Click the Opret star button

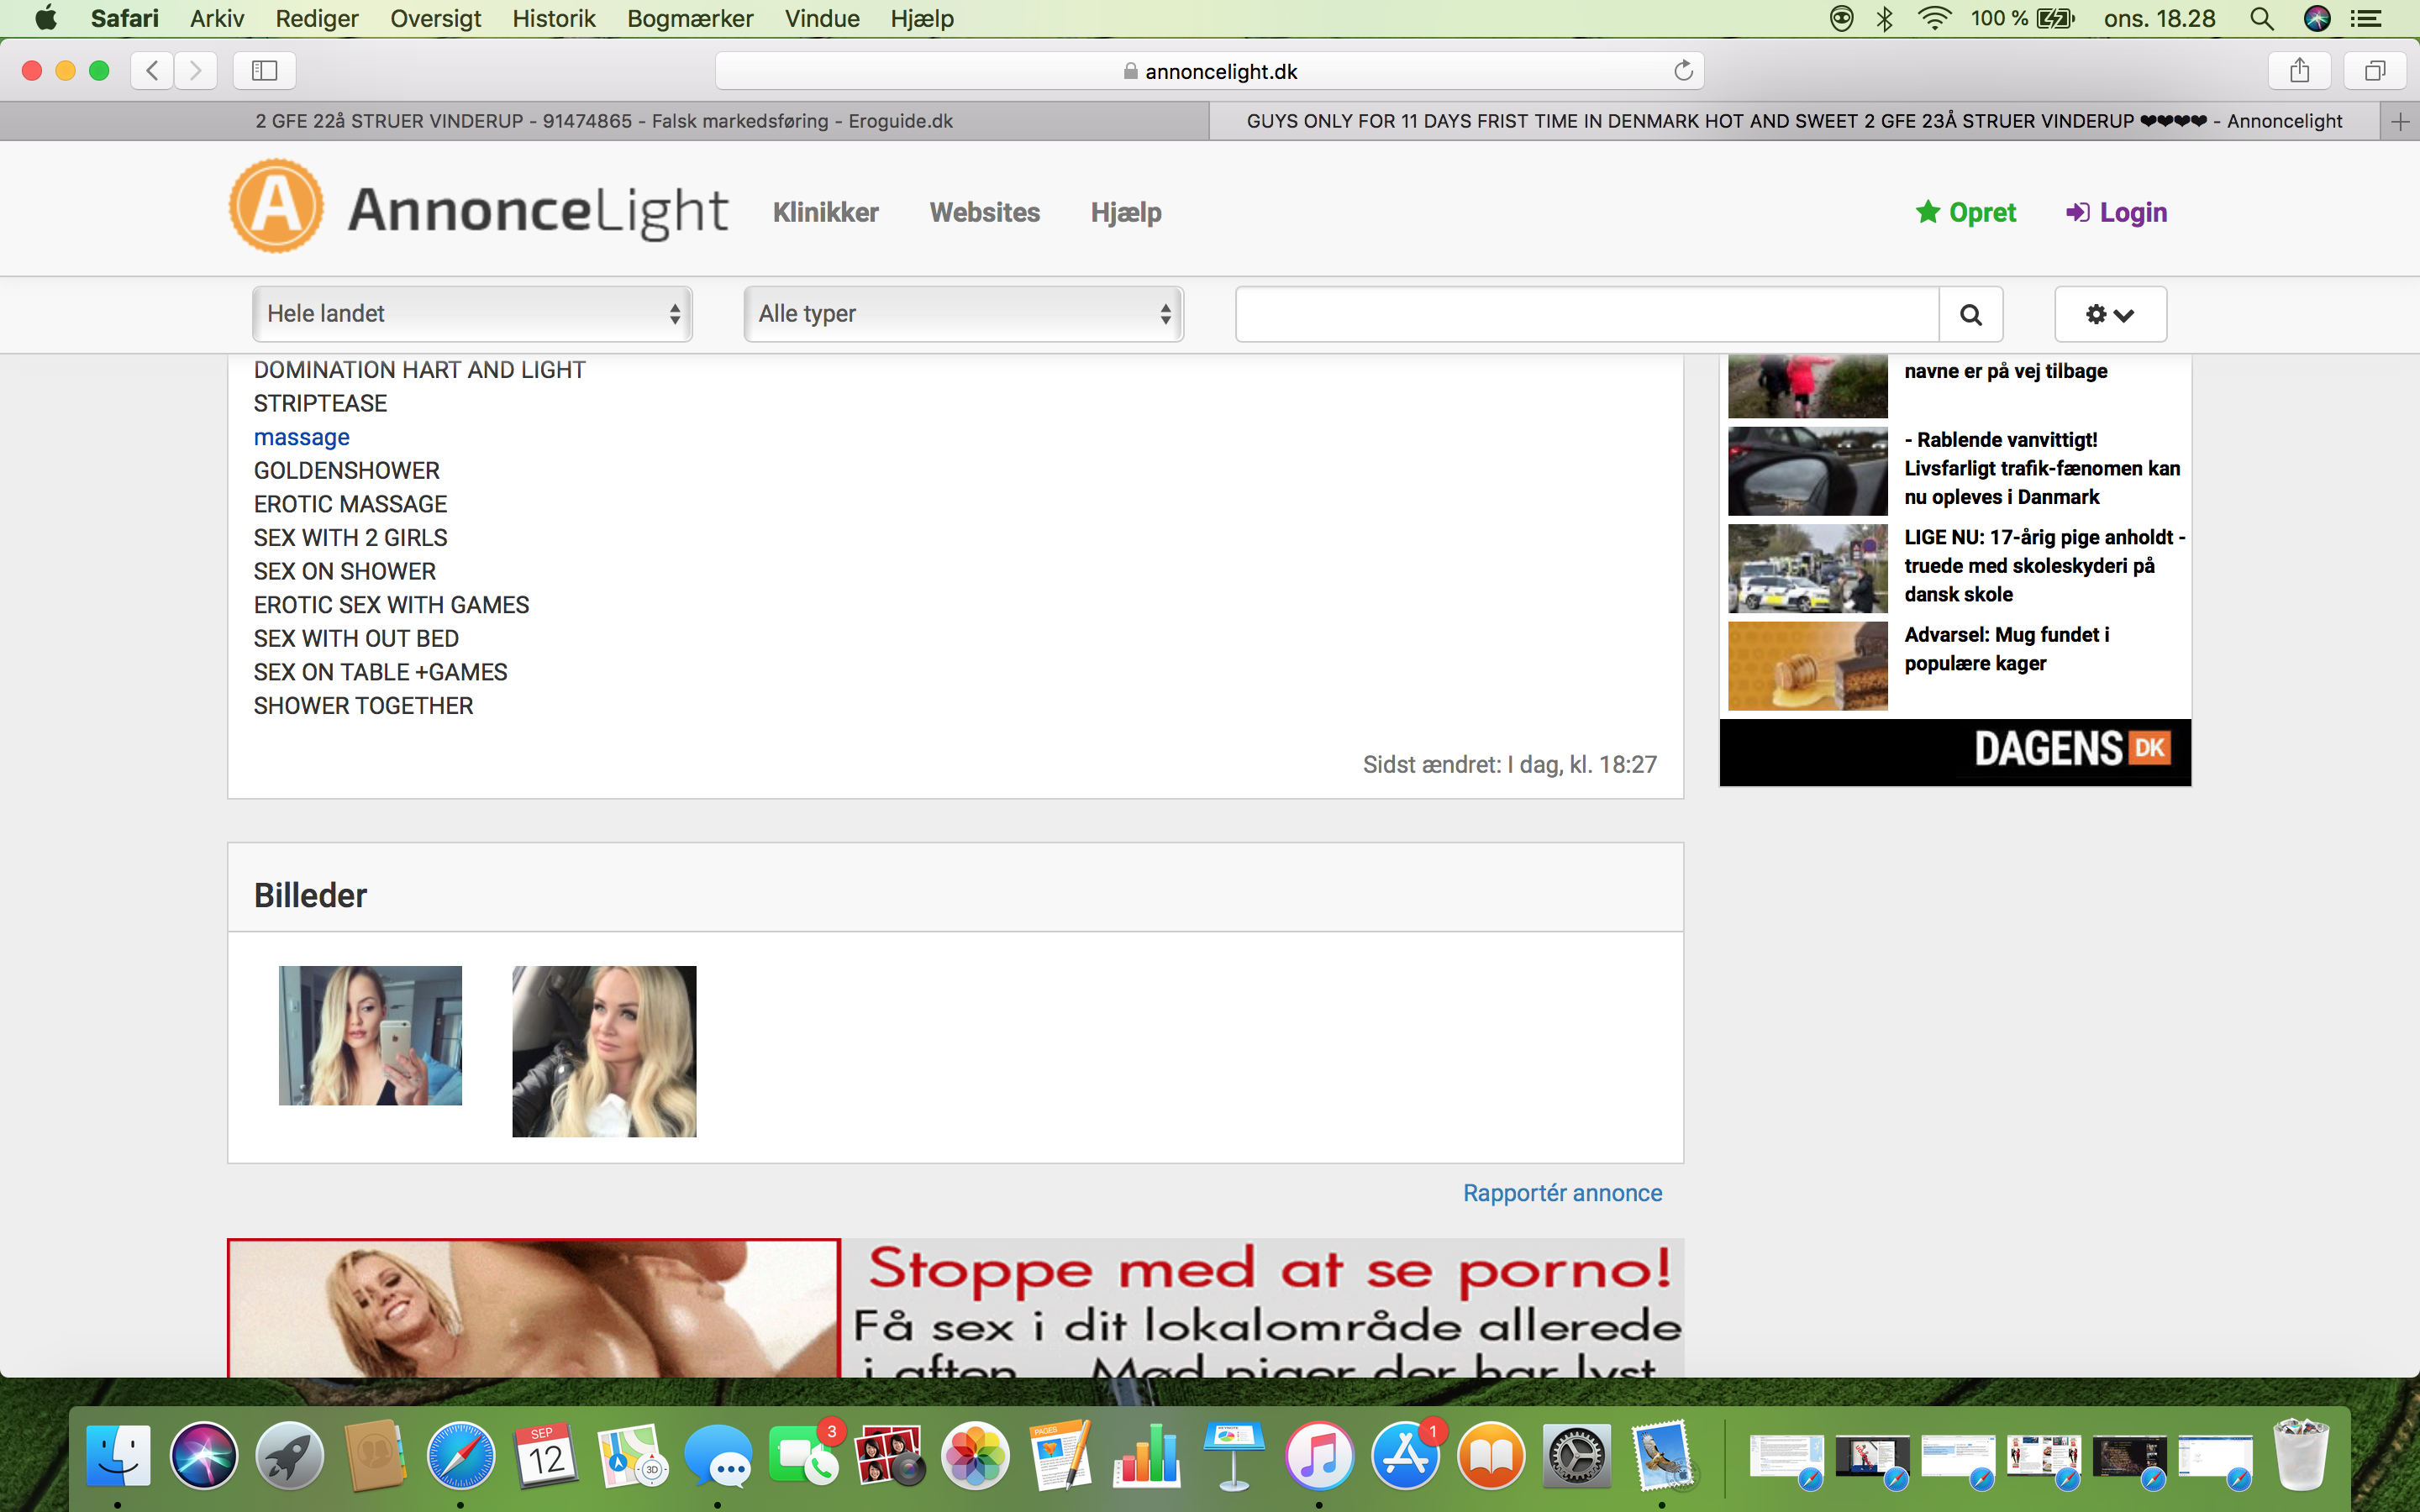[1966, 212]
